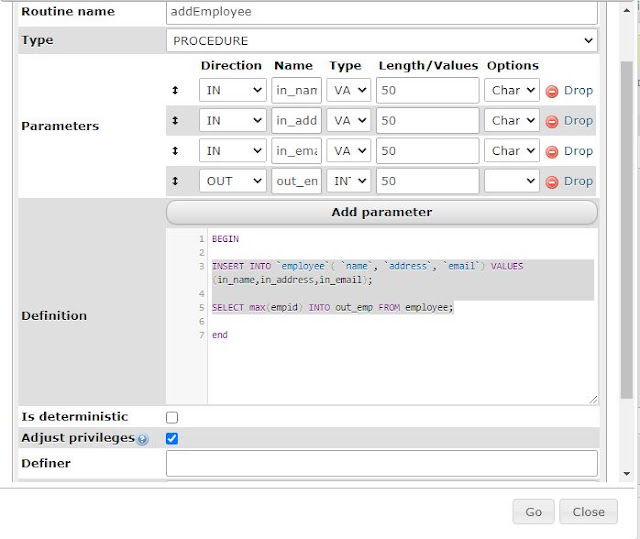Open the Direction dropdown for the in_address parameter
The width and height of the screenshot is (640, 539).
[233, 120]
